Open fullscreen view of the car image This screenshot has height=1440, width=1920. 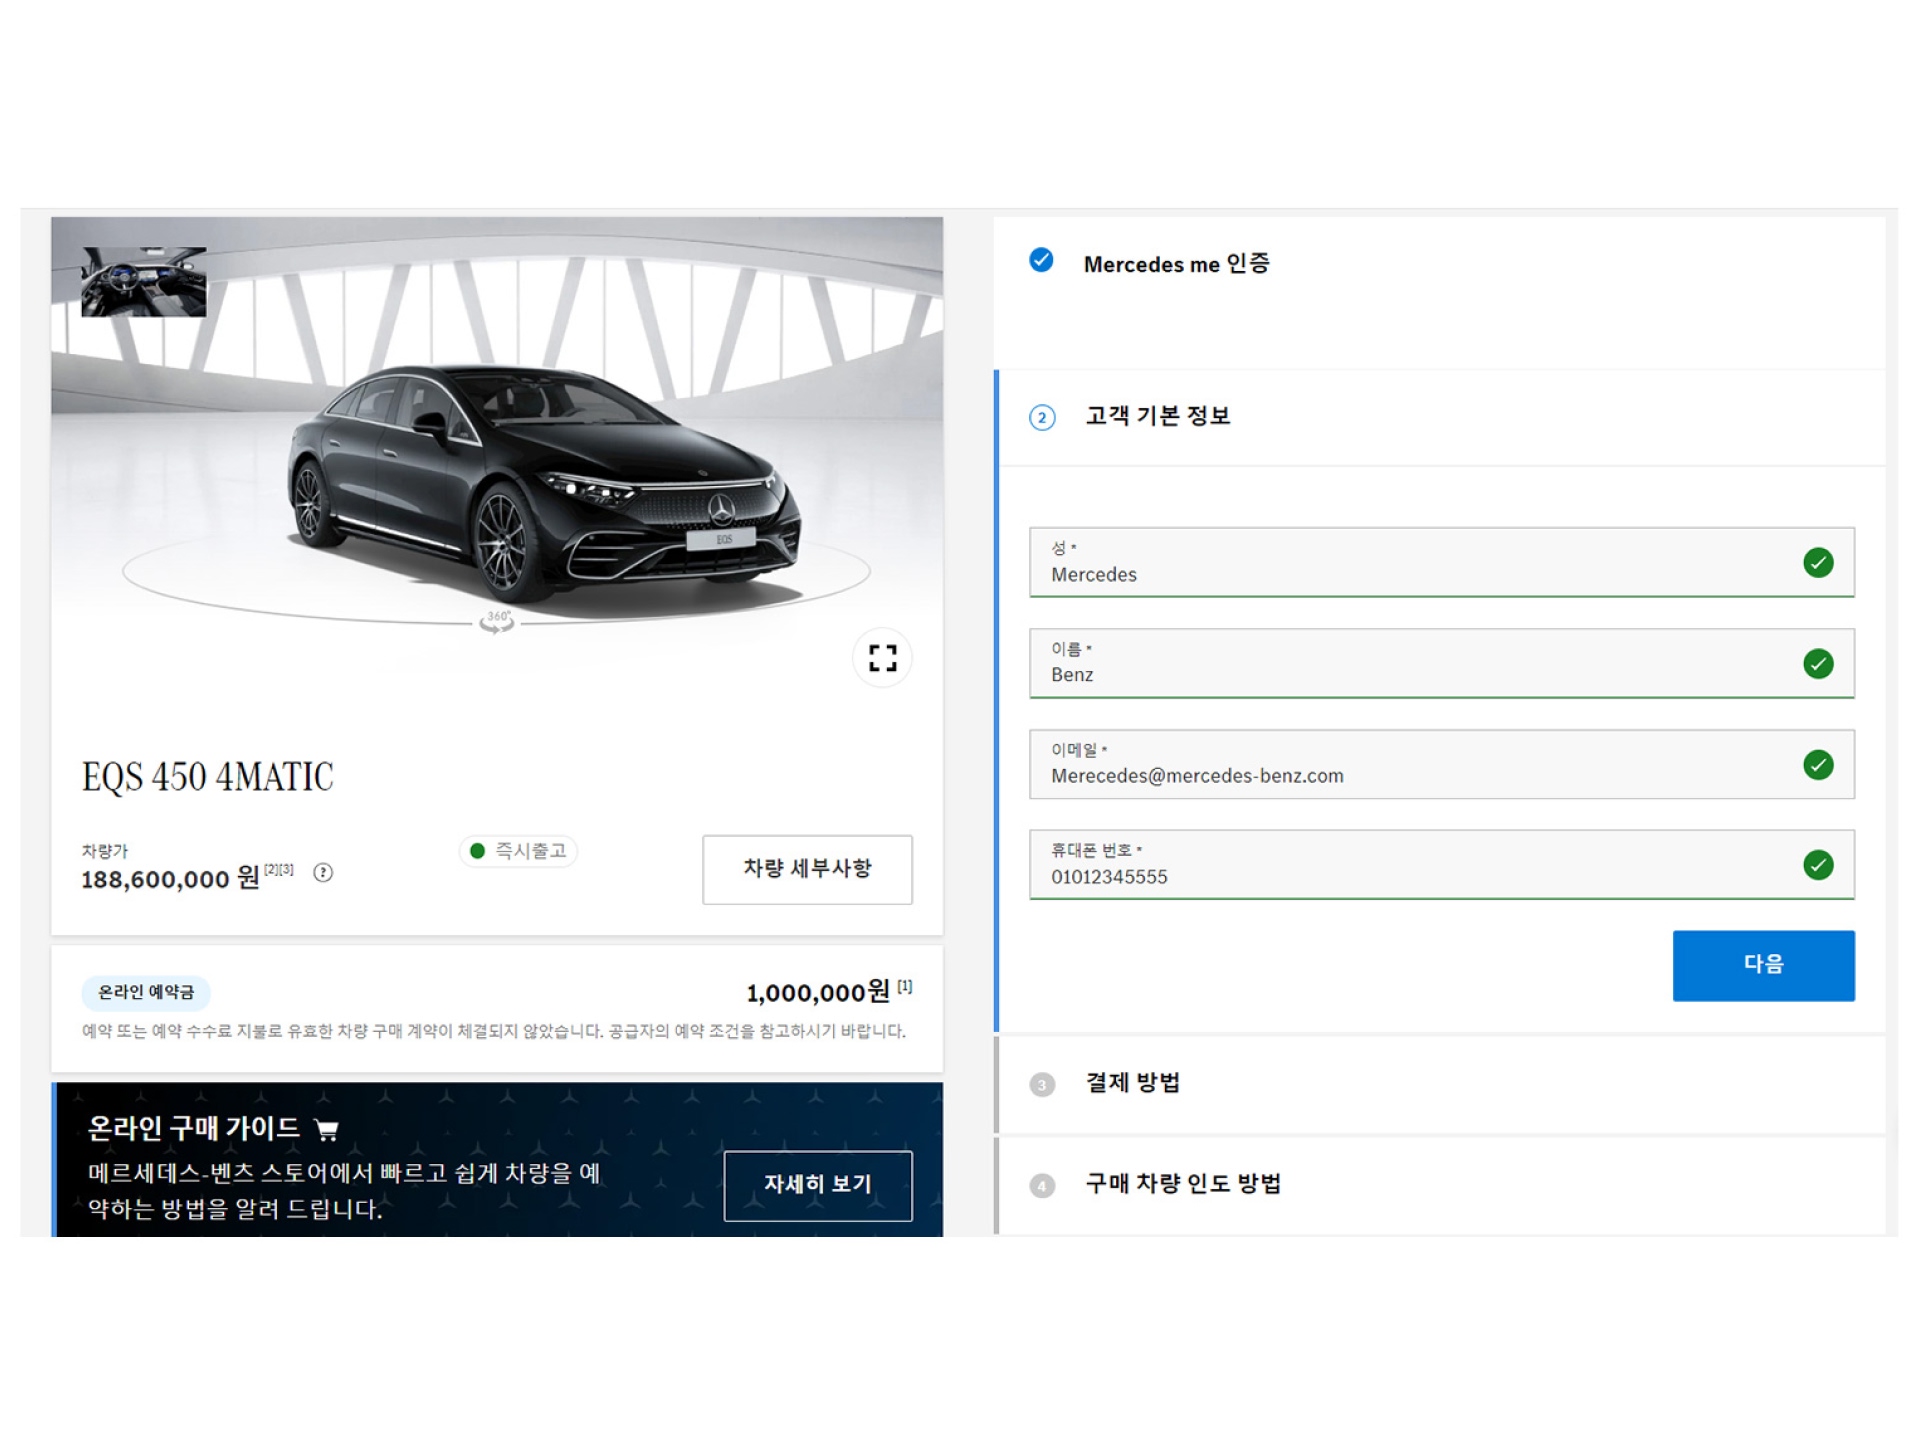click(881, 658)
